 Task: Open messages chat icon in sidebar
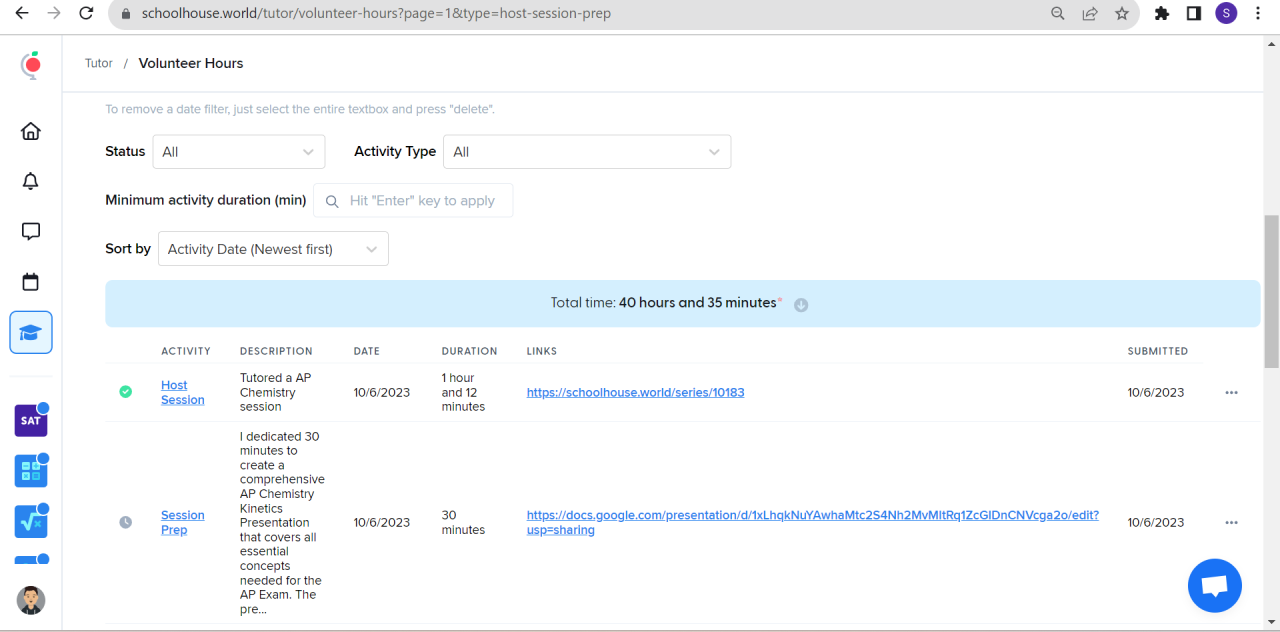coord(31,231)
